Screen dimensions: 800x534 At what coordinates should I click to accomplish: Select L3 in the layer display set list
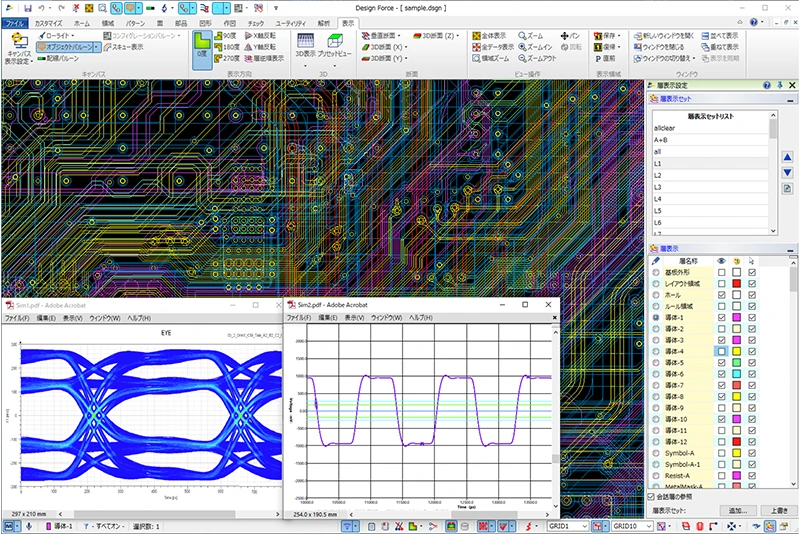click(710, 187)
